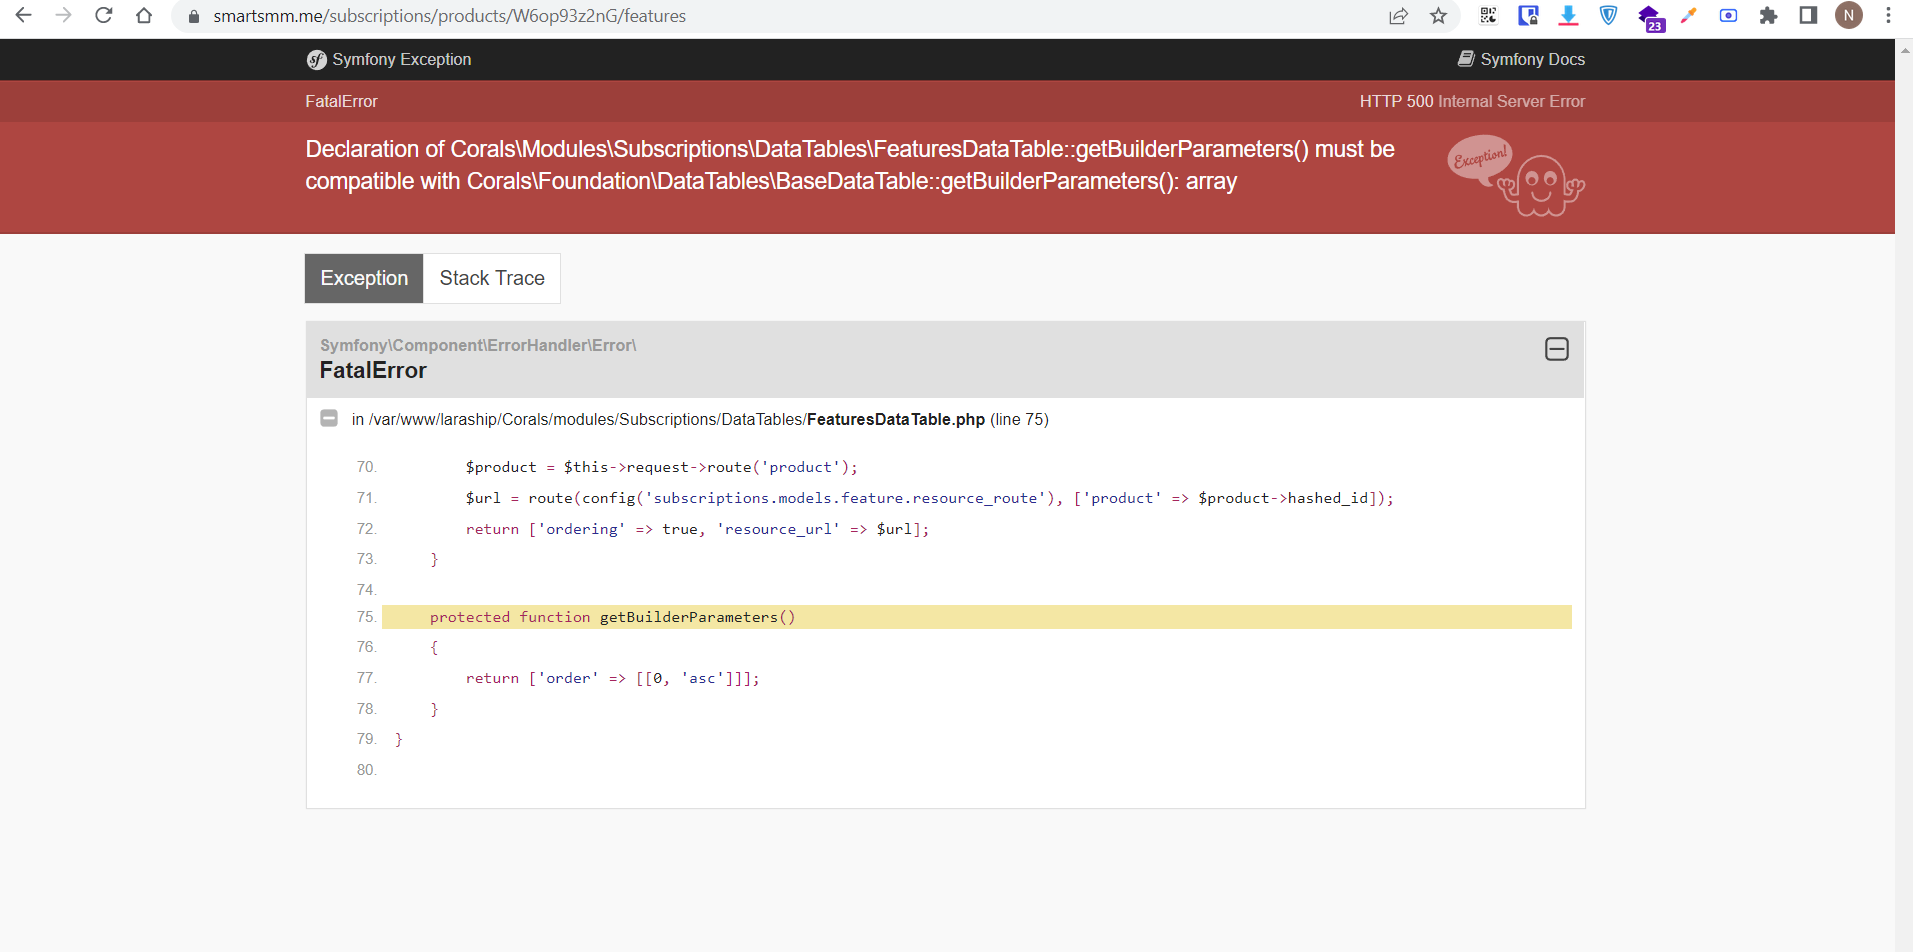Click the FatalError heading in the trace panel
Screen dimensions: 1913x952
point(373,371)
